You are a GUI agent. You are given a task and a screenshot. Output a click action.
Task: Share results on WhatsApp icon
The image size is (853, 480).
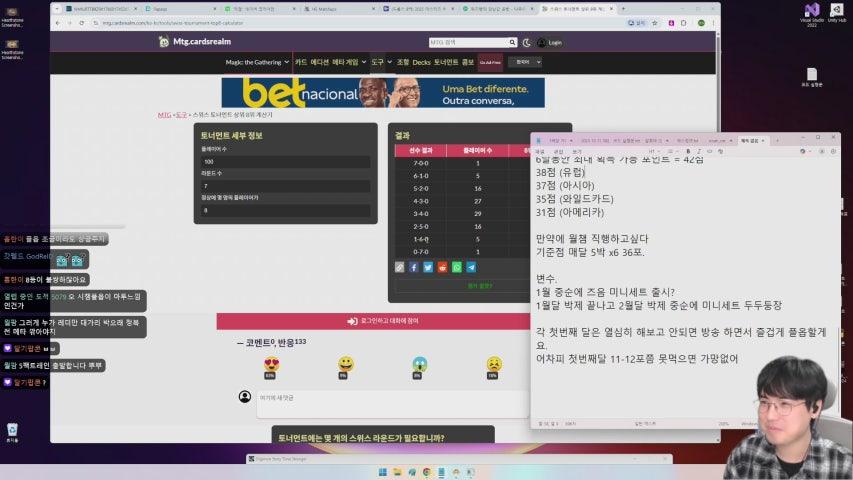point(457,267)
